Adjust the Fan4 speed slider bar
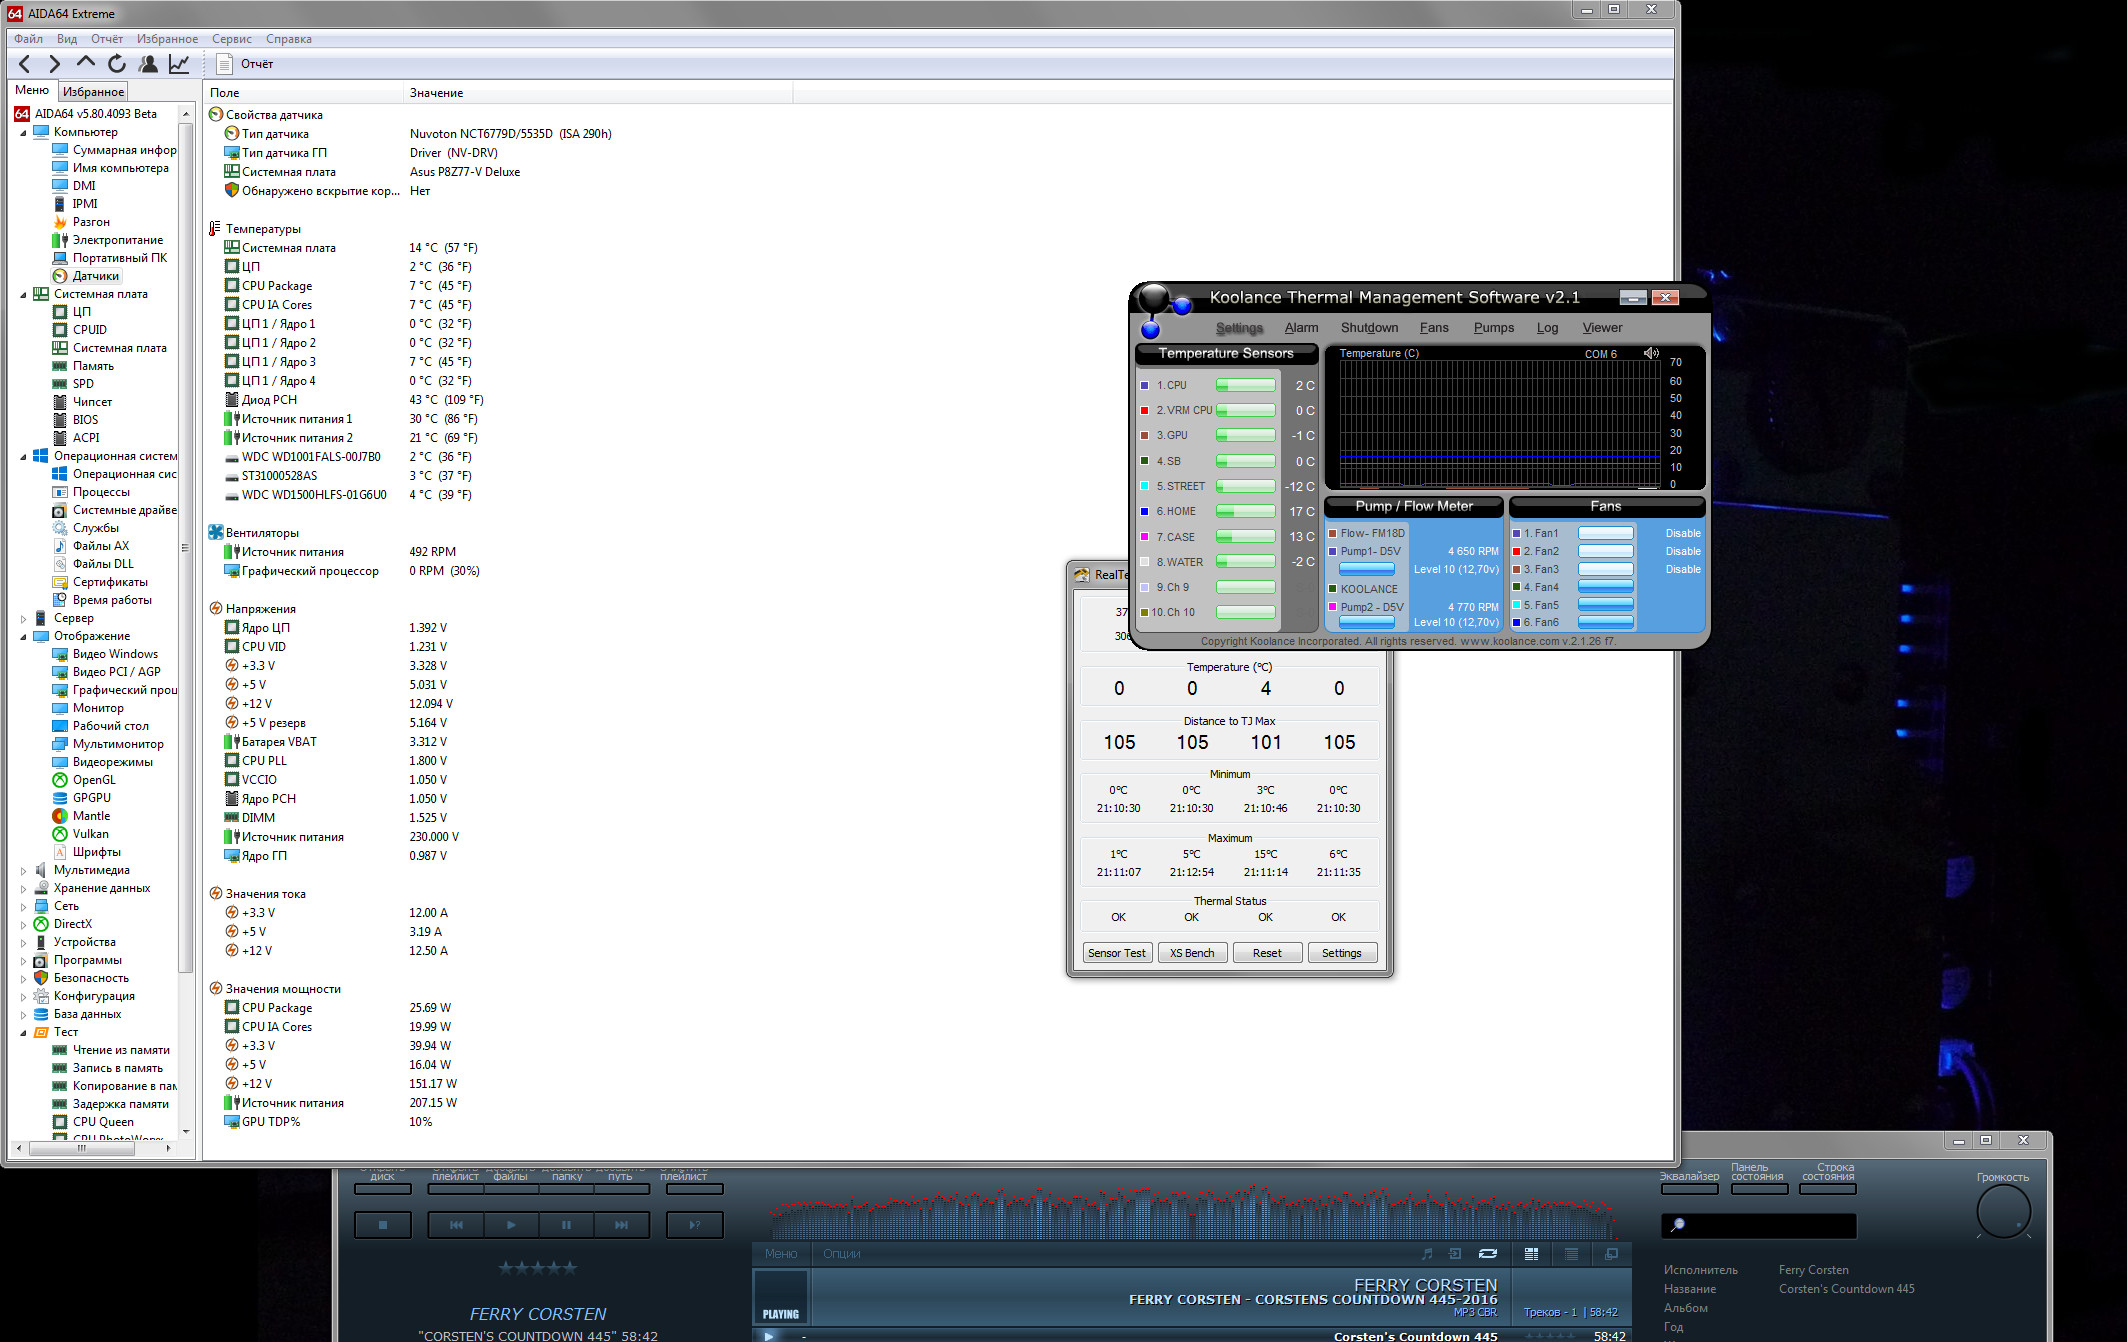 (1605, 587)
